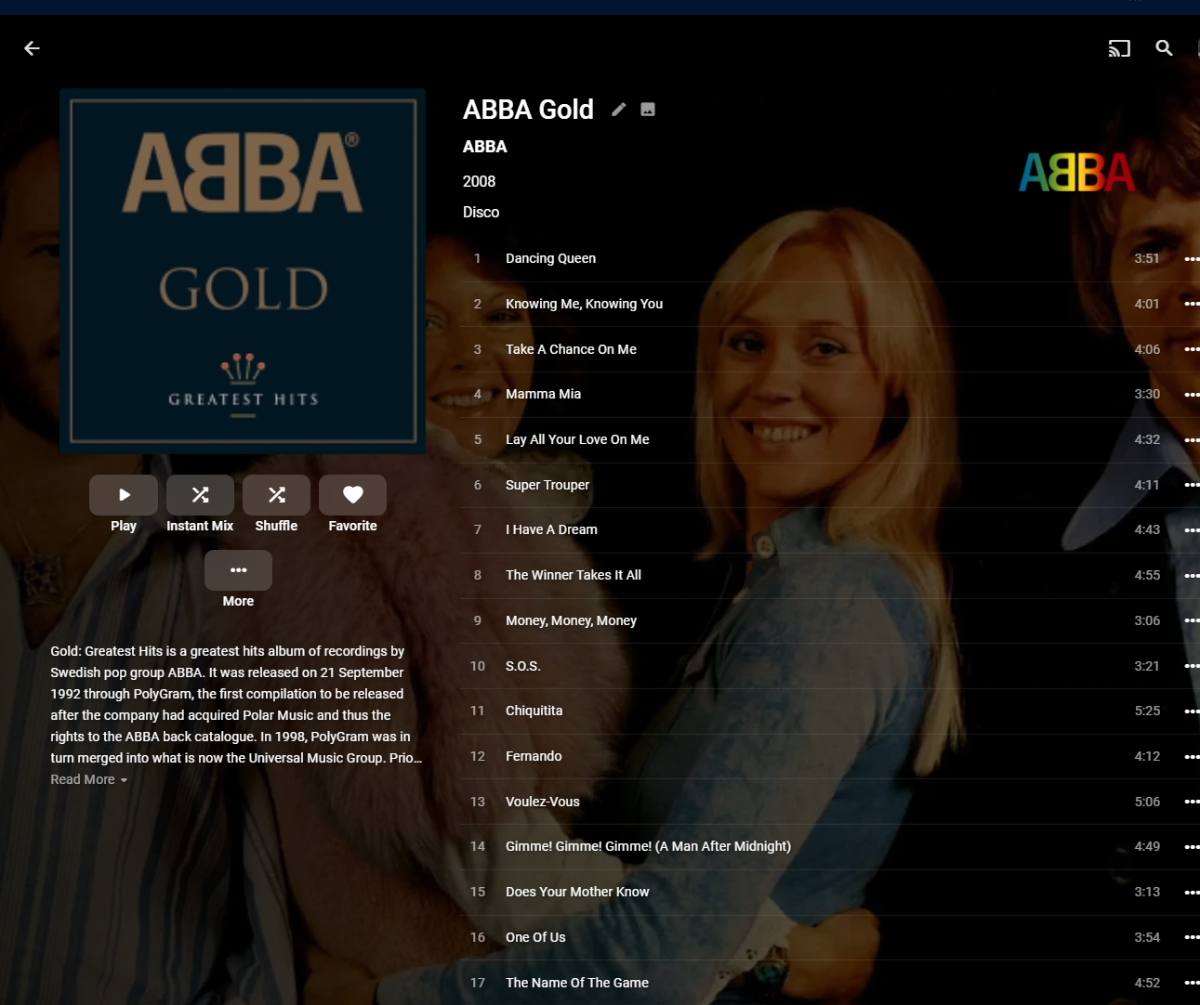
Task: Select track Money, Money, Money
Action: pyautogui.click(x=830, y=620)
